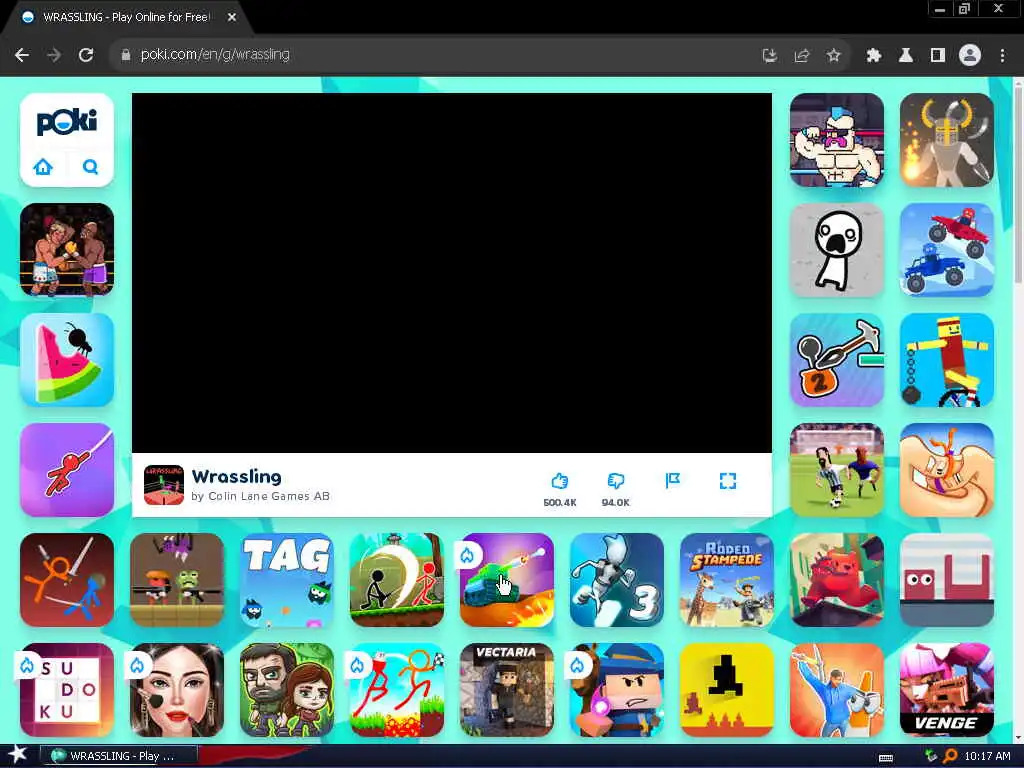Screen dimensions: 1024x768
Task: Click the black Wrassling game canvas
Action: point(452,273)
